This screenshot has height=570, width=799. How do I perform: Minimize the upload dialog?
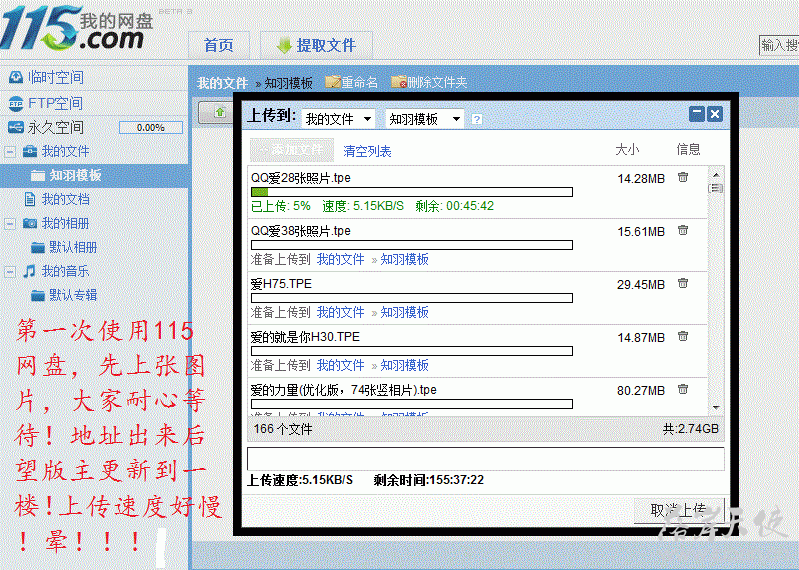click(x=697, y=114)
